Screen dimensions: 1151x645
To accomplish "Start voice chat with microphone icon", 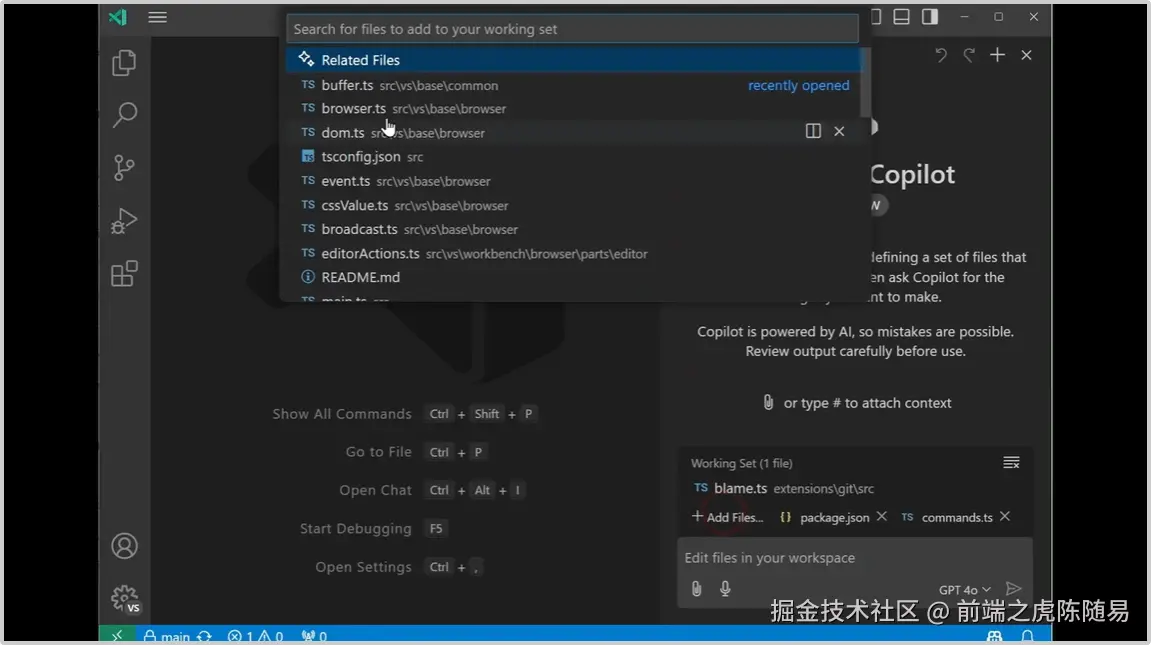I will [725, 588].
